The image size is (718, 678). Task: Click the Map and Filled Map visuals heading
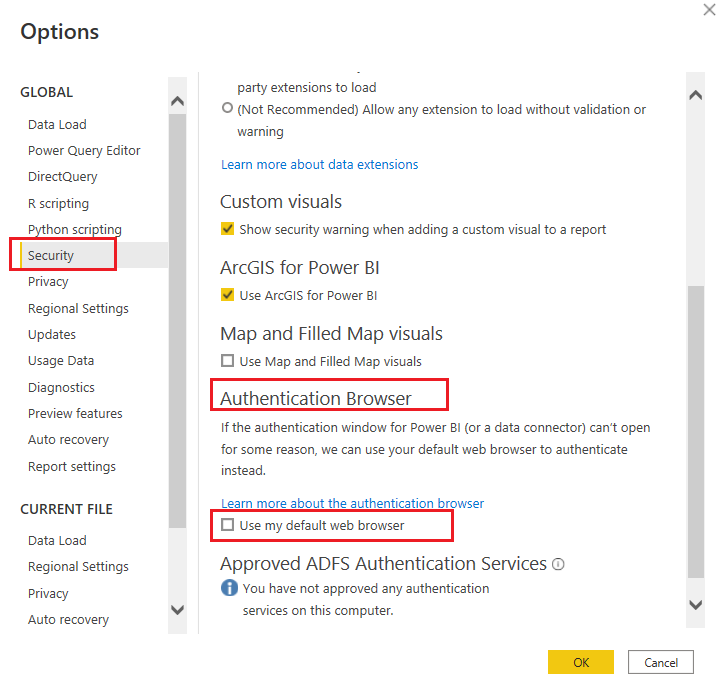(x=332, y=334)
